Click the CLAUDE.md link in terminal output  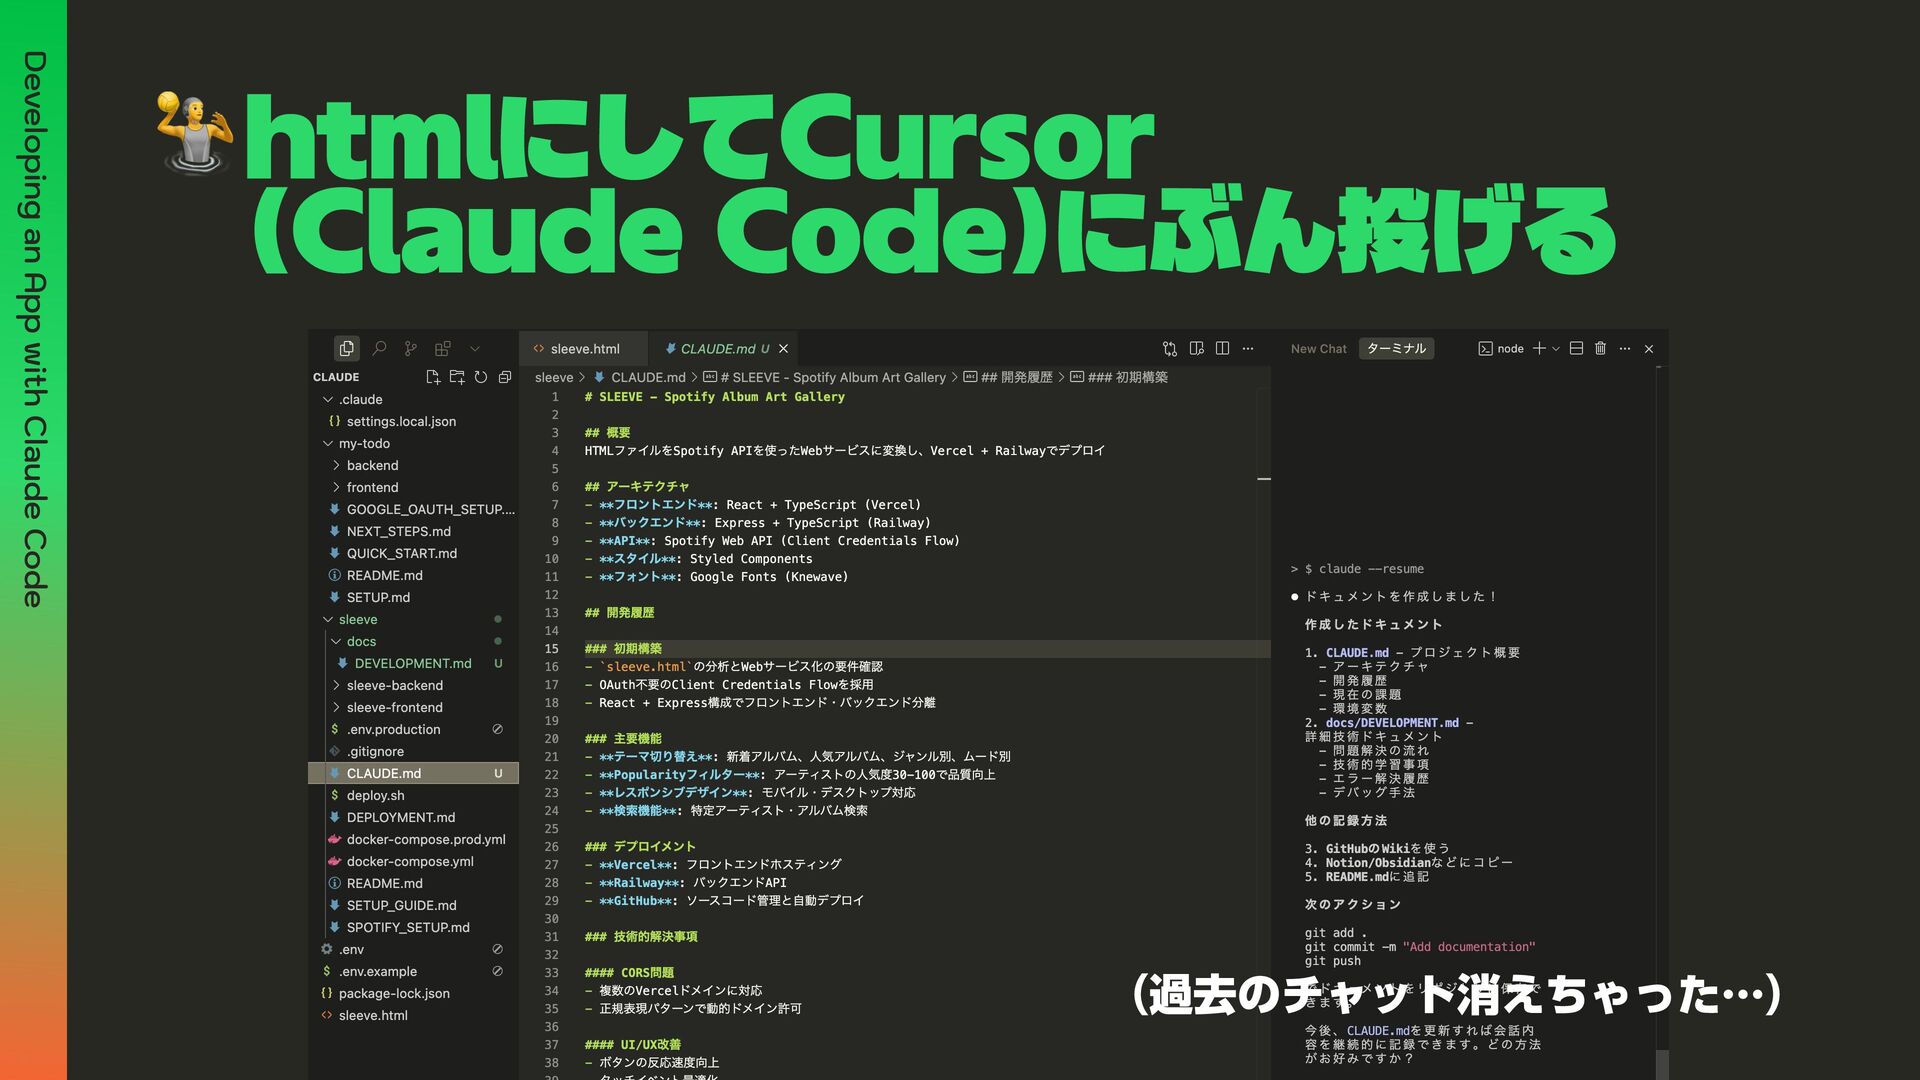(1357, 652)
